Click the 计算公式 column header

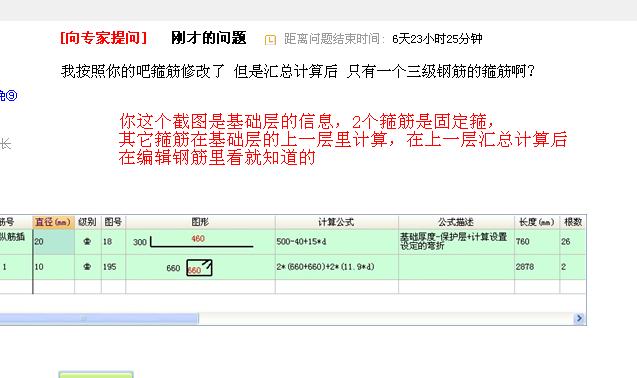click(x=336, y=222)
